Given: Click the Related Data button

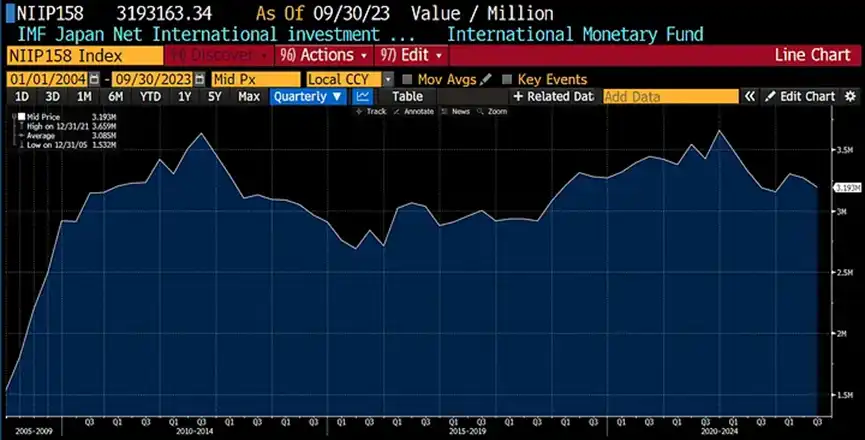Looking at the screenshot, I should pyautogui.click(x=553, y=97).
